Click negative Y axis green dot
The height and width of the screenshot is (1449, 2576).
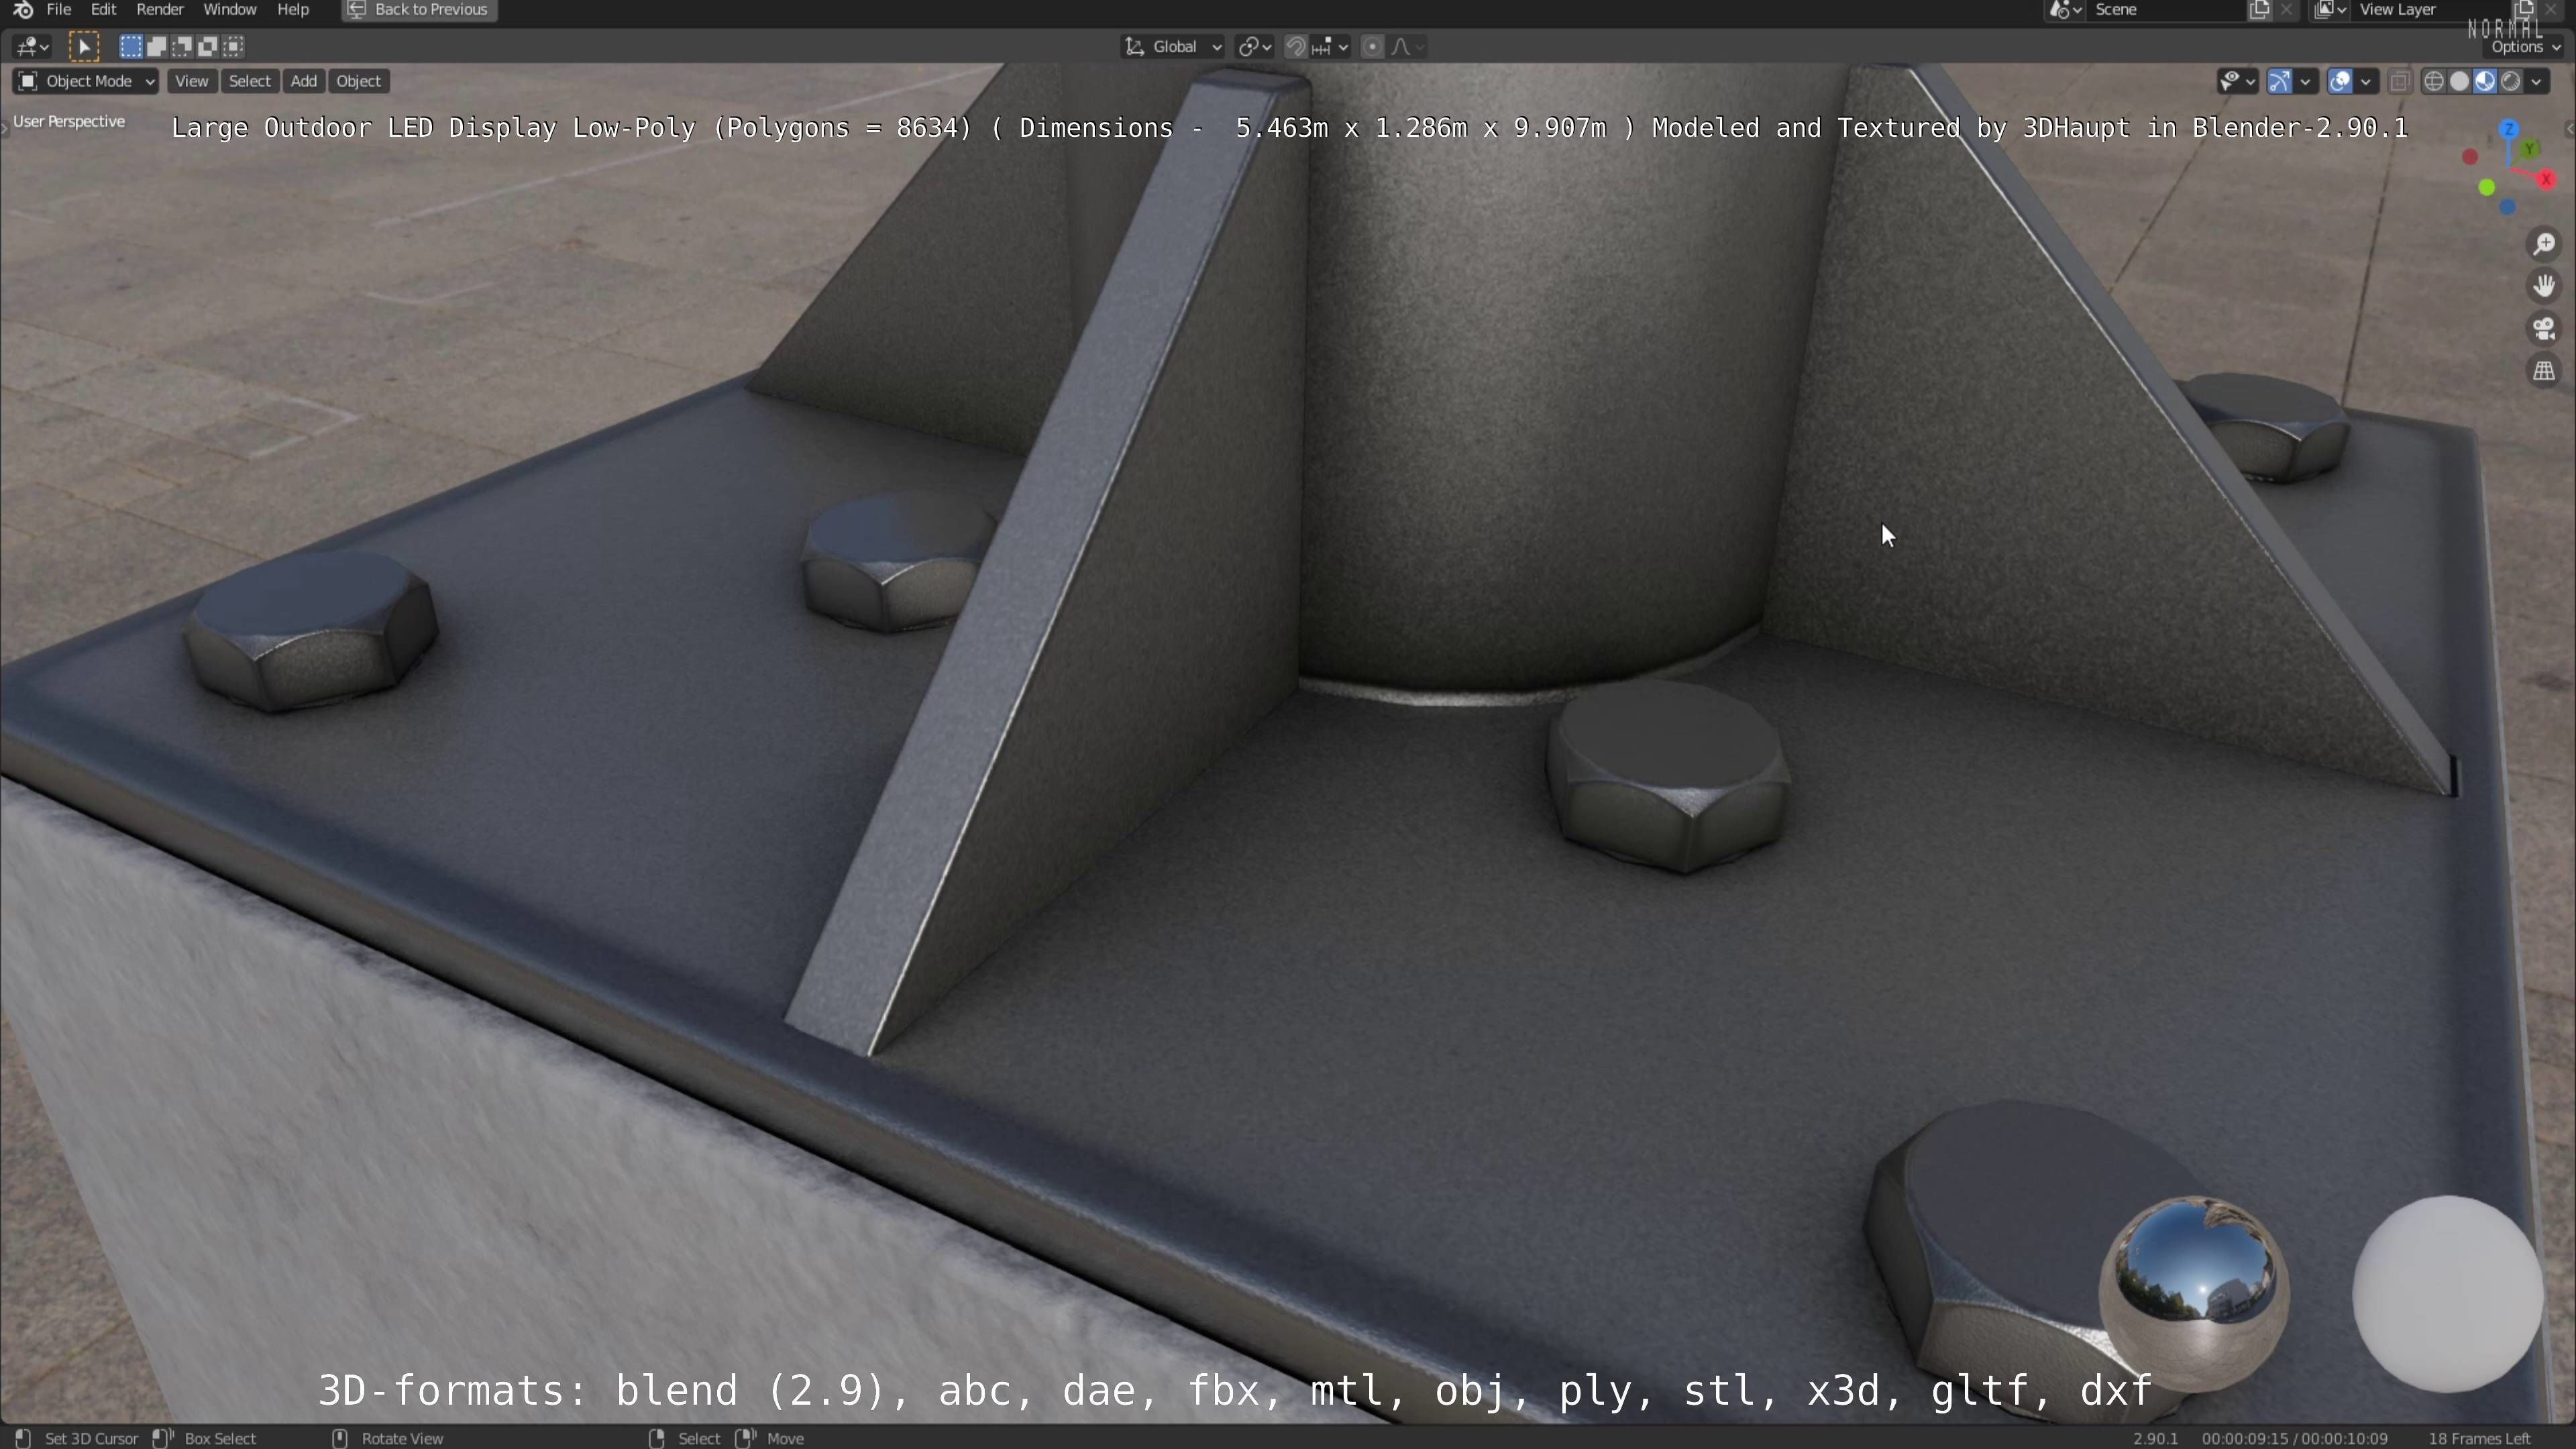pos(2487,188)
